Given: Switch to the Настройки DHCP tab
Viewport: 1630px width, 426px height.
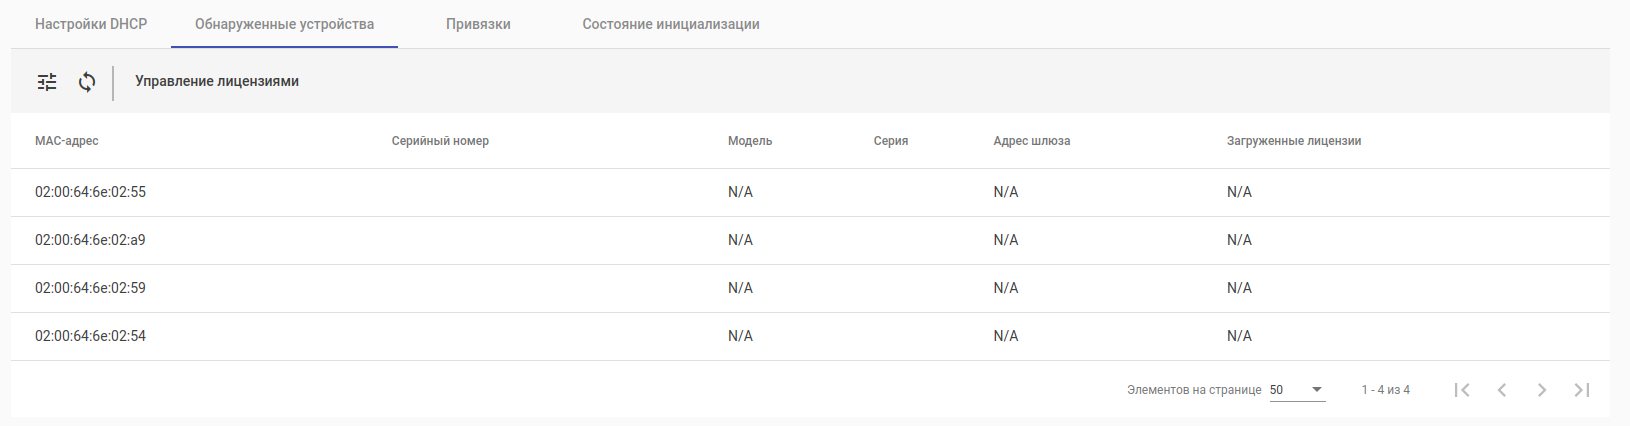Looking at the screenshot, I should click(91, 24).
